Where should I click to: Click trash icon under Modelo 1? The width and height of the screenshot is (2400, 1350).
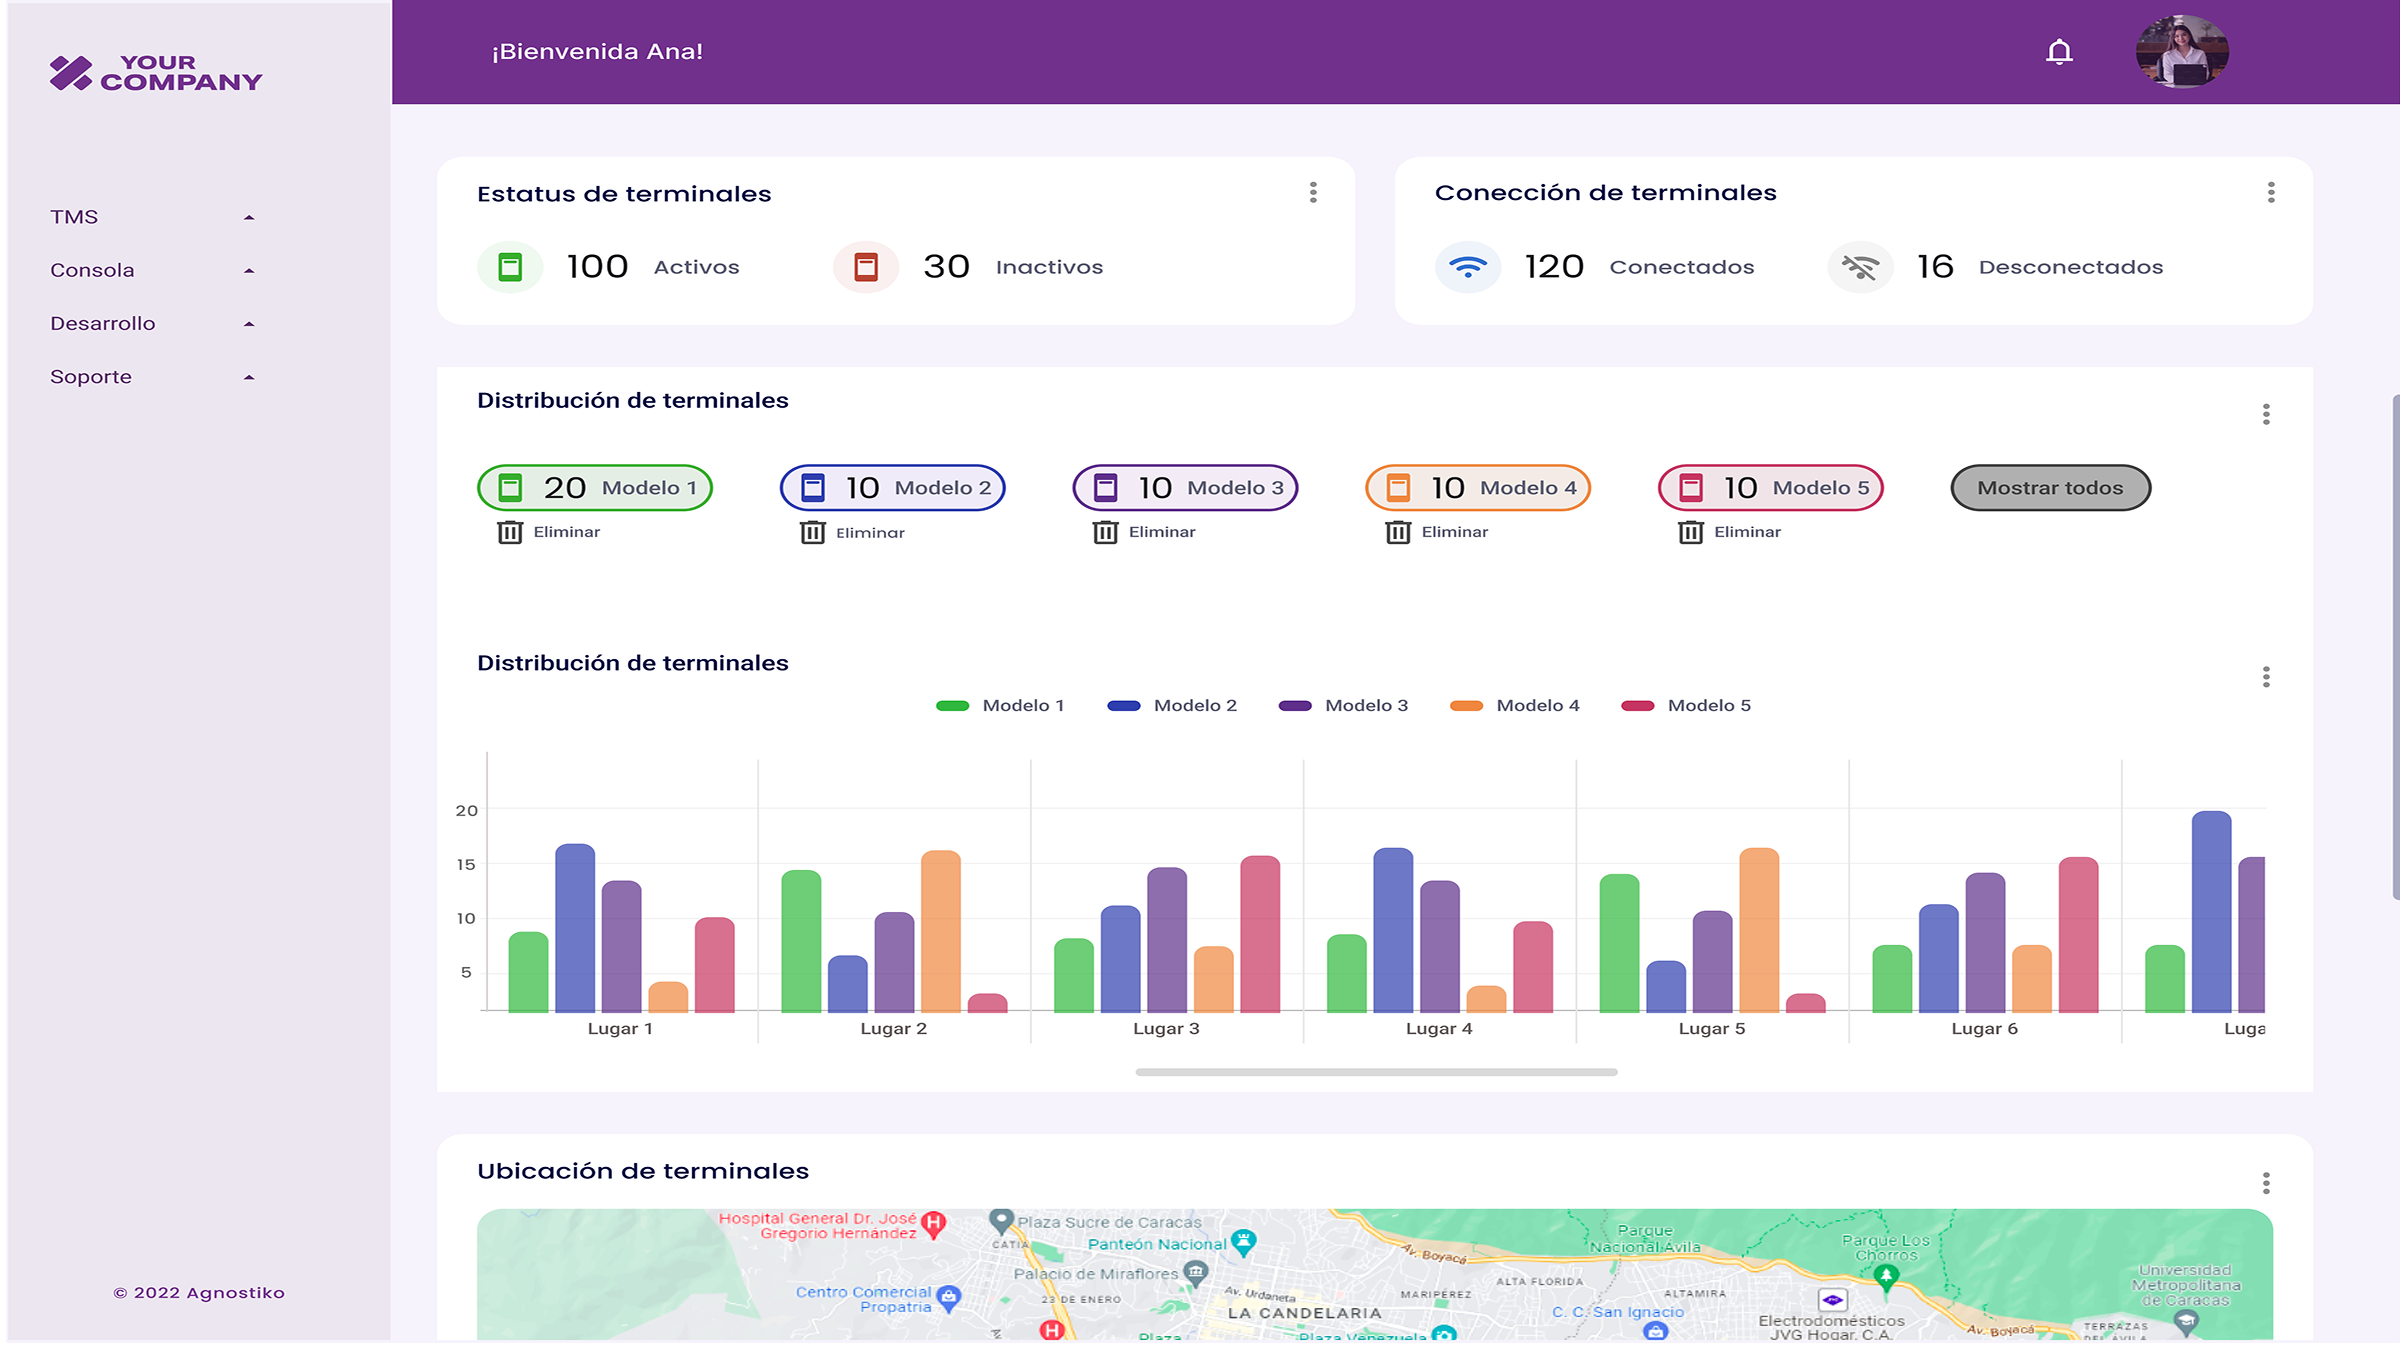(x=510, y=532)
